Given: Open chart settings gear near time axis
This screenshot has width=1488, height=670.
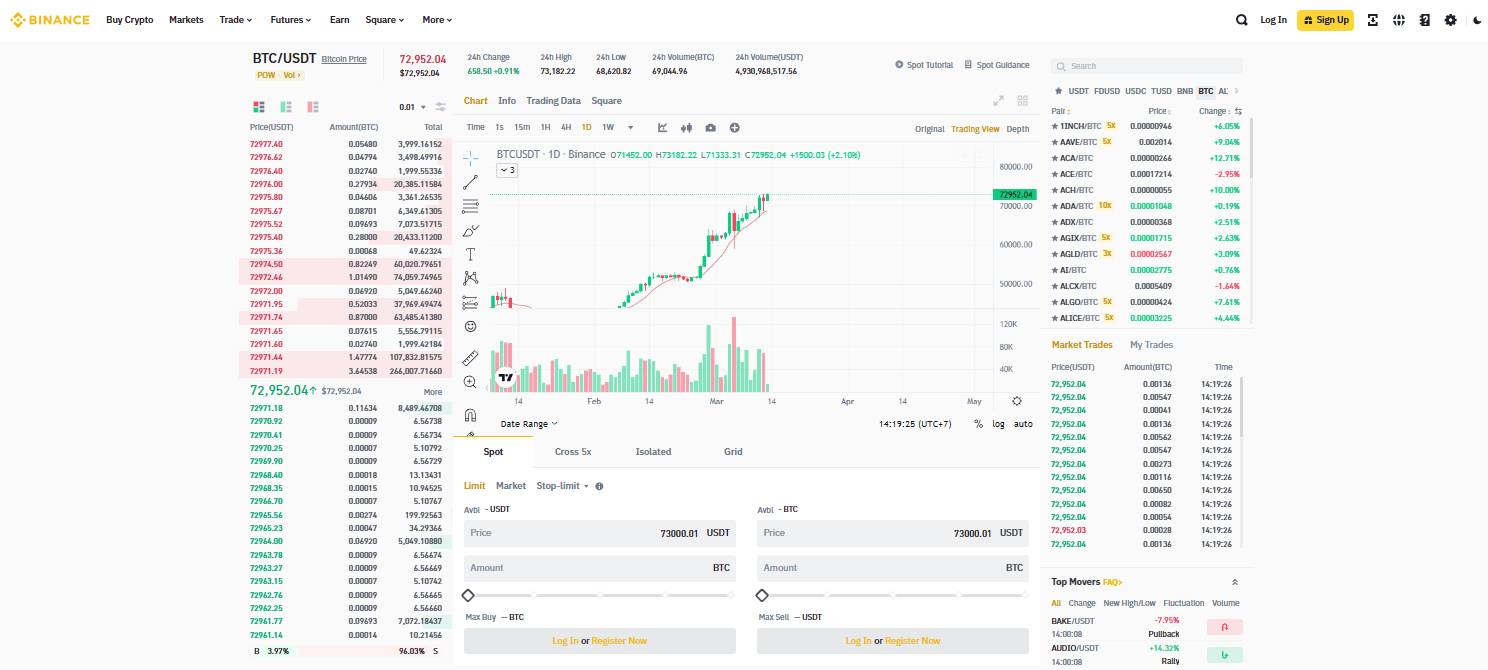Looking at the screenshot, I should [x=1017, y=401].
